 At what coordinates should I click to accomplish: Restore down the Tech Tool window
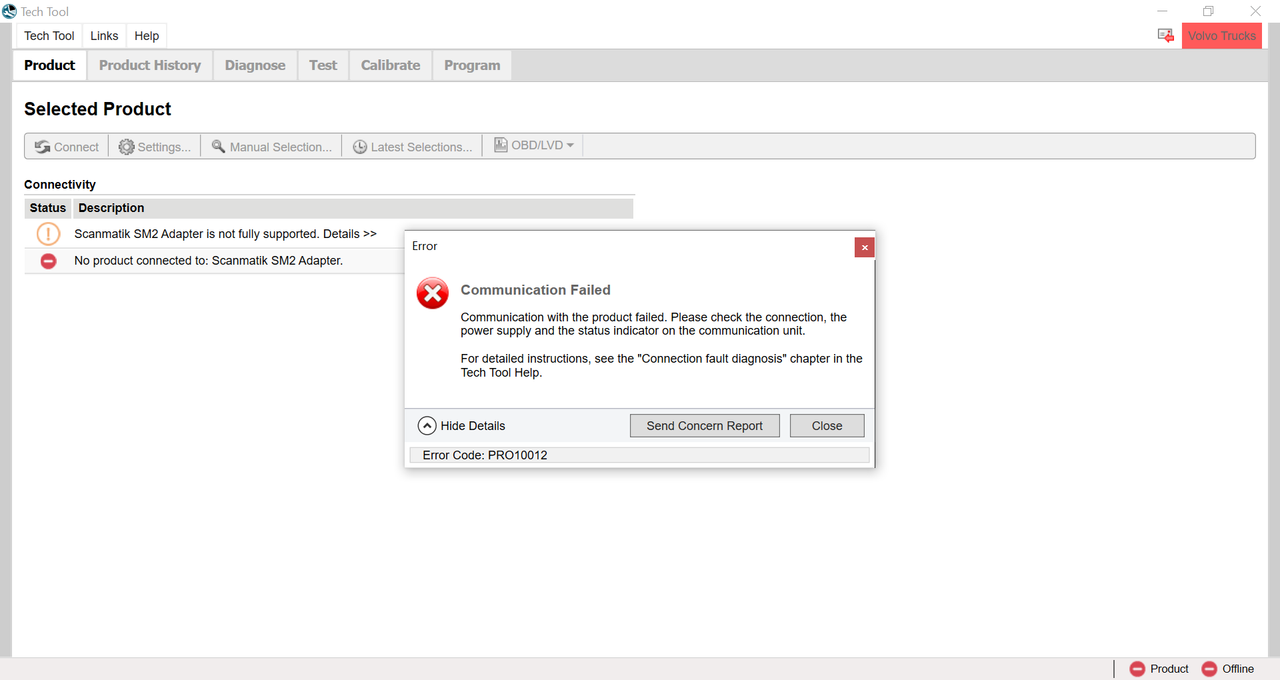(1208, 11)
